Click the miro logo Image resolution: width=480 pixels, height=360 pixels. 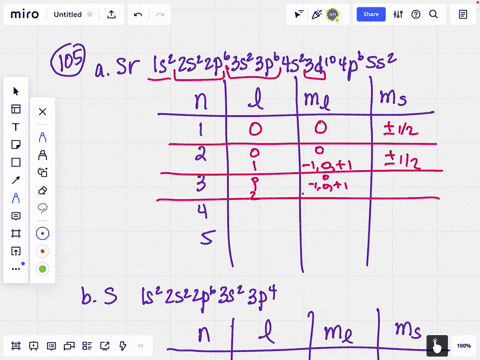pyautogui.click(x=25, y=14)
